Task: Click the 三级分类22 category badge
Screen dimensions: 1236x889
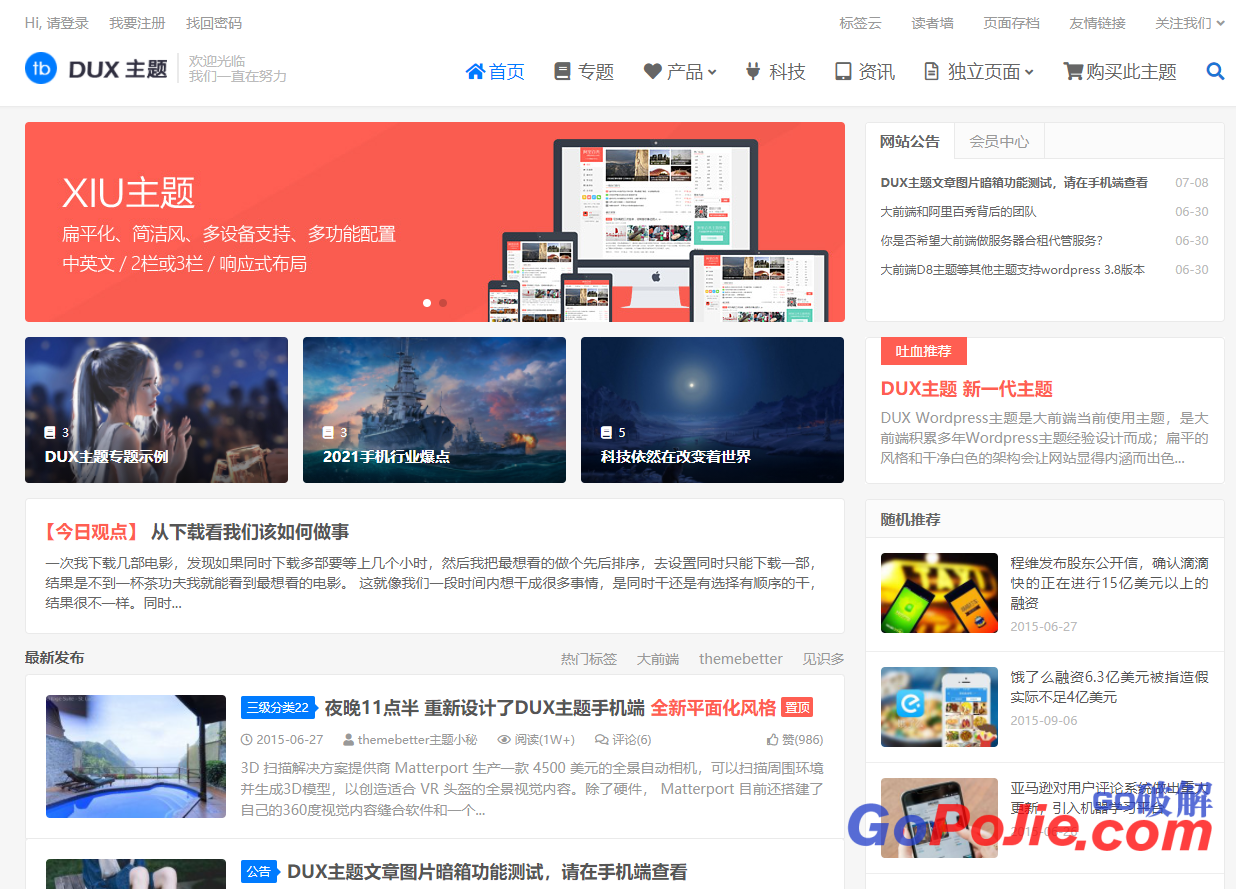Action: (277, 707)
